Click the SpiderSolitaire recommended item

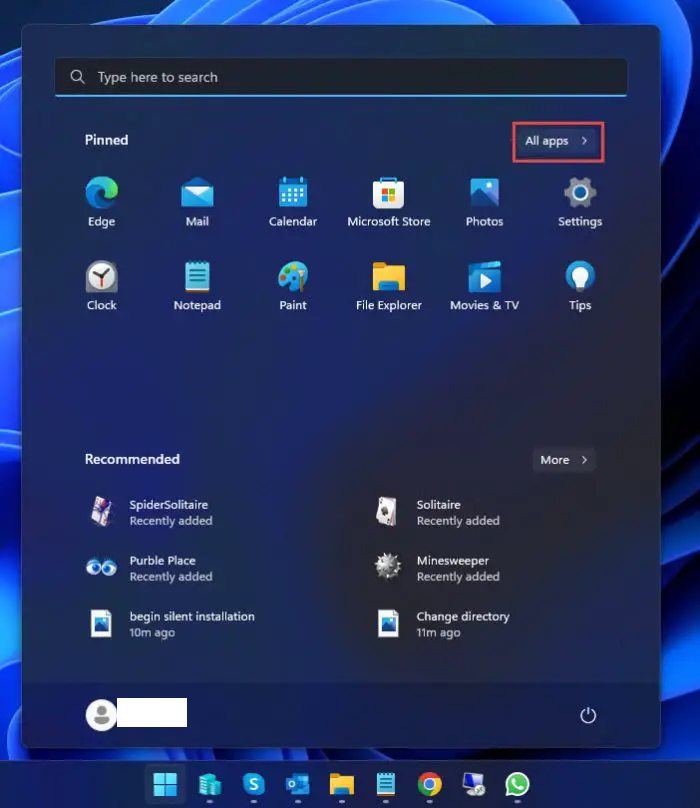click(149, 512)
